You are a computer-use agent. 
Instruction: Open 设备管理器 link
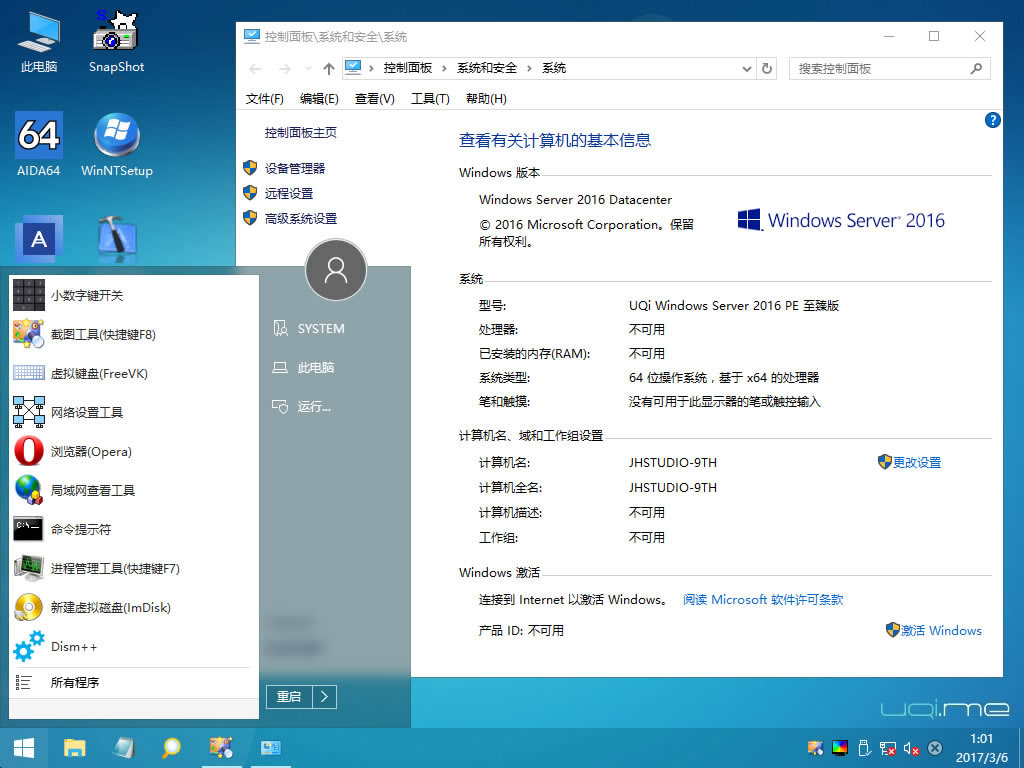pos(295,168)
